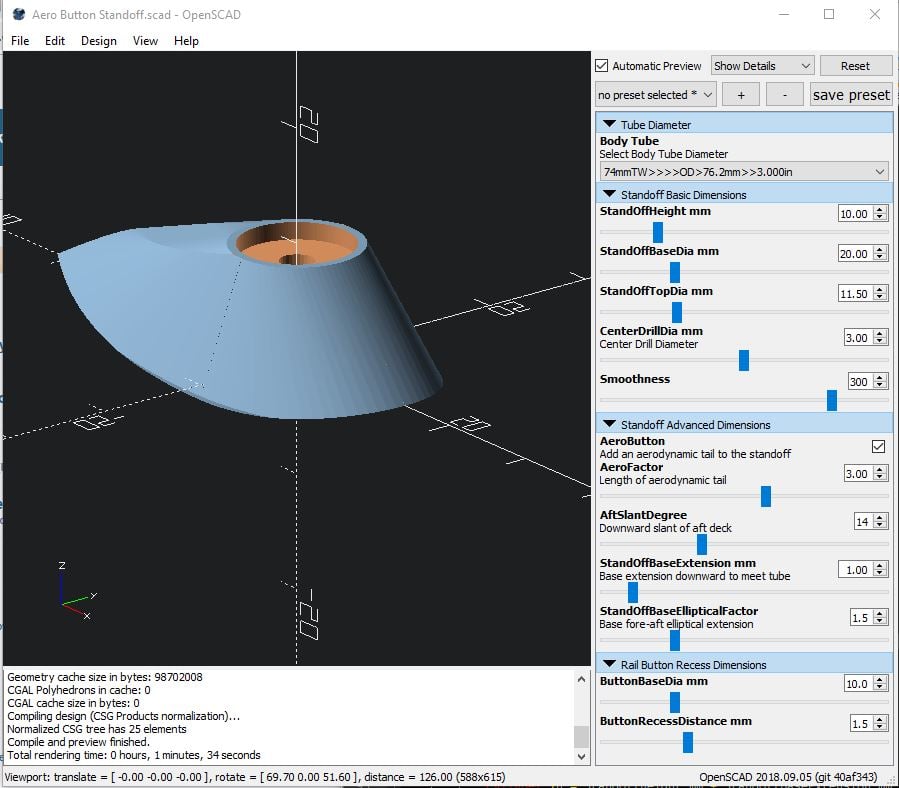
Task: Collapse the Tube Diameter section
Action: [x=609, y=124]
